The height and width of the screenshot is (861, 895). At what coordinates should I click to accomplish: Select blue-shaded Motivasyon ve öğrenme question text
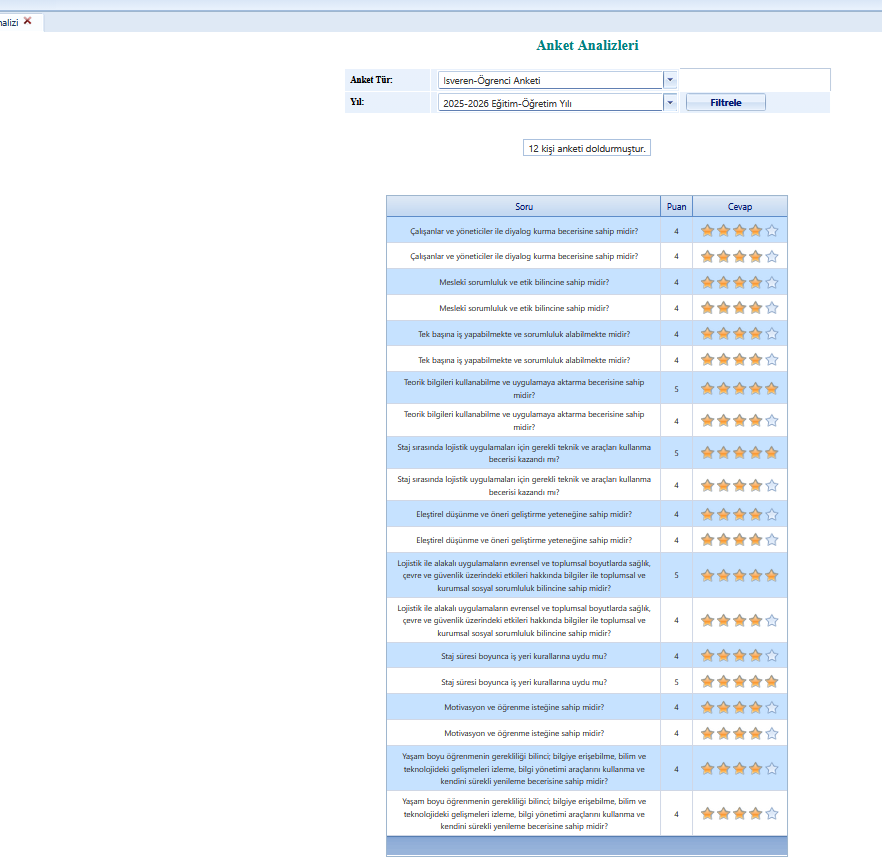coord(524,707)
